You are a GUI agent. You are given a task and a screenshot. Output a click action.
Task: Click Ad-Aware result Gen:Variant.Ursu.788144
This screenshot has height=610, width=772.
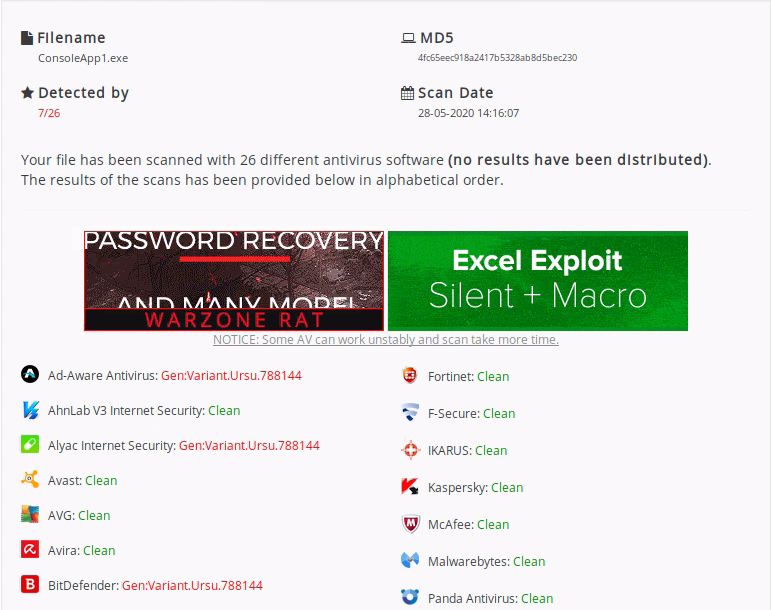click(231, 376)
